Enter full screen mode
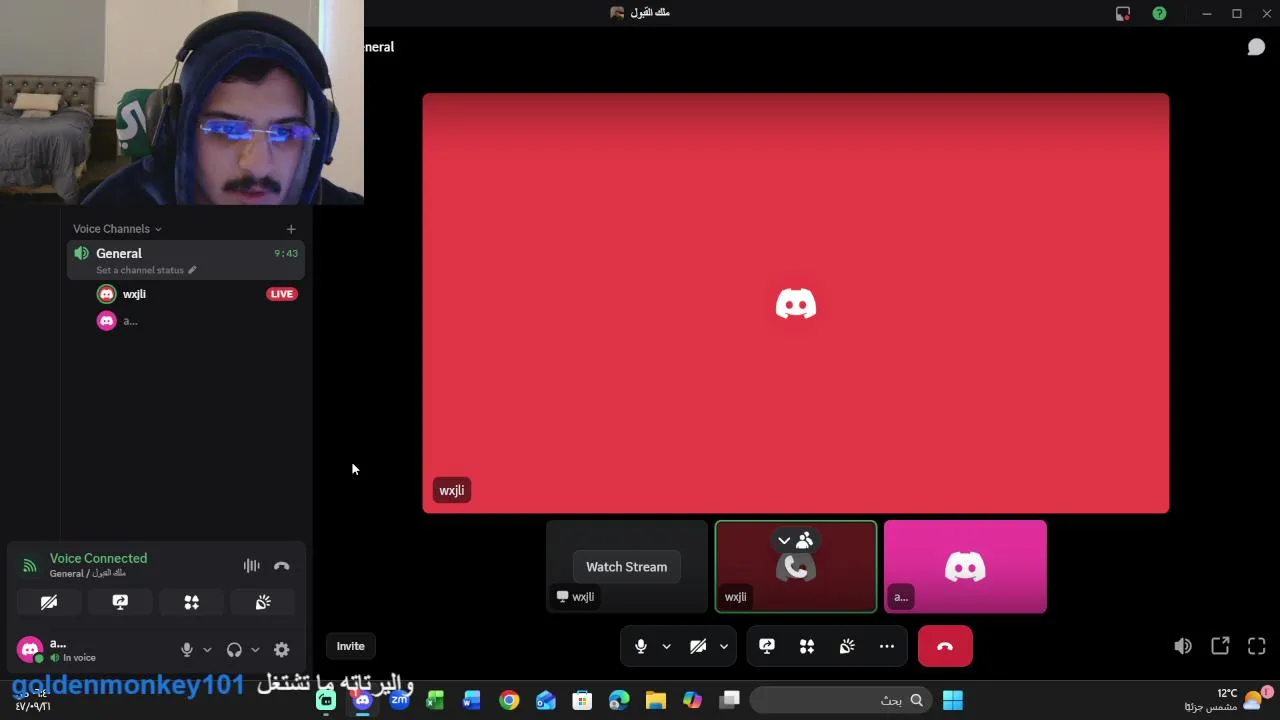Screen dimensions: 1280x720 pos(1257,646)
